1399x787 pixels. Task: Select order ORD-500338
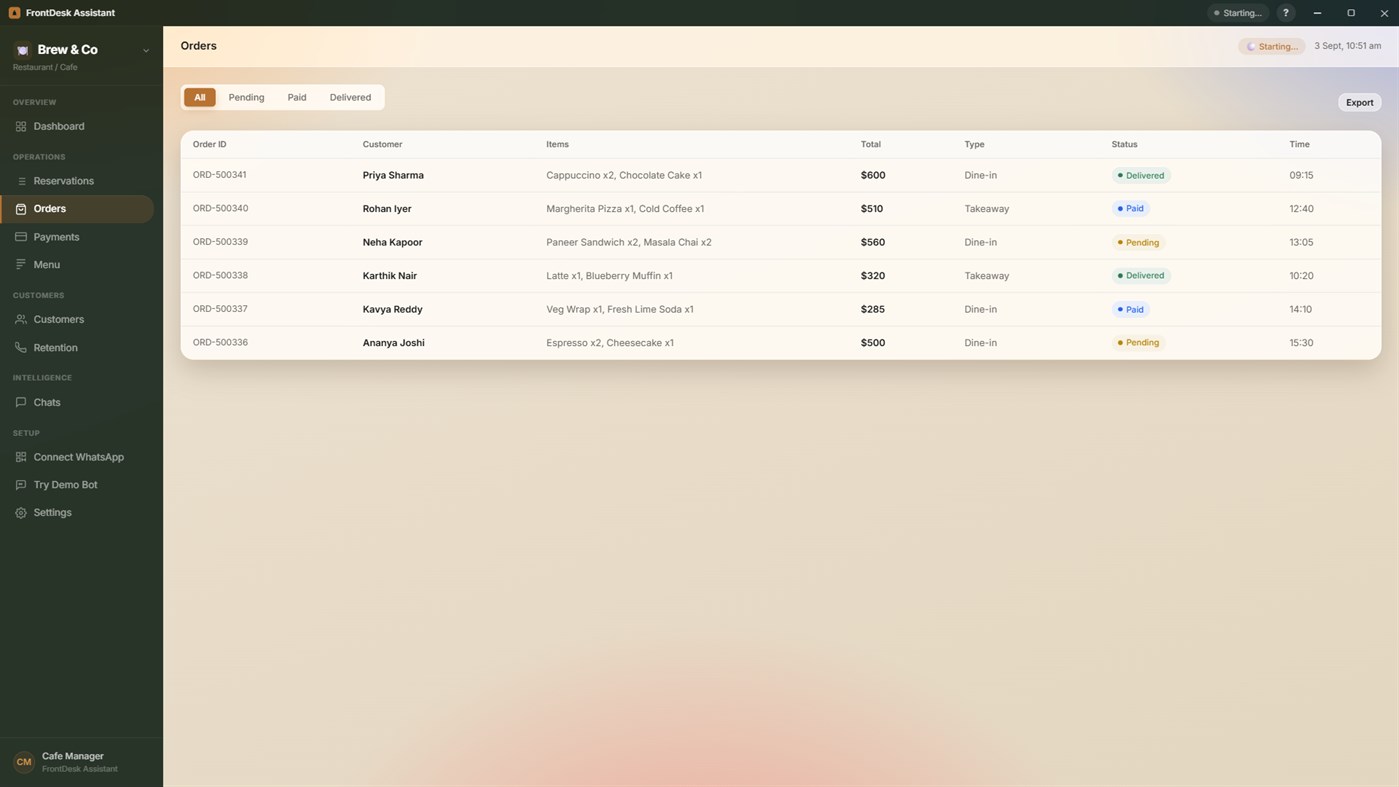click(x=220, y=275)
